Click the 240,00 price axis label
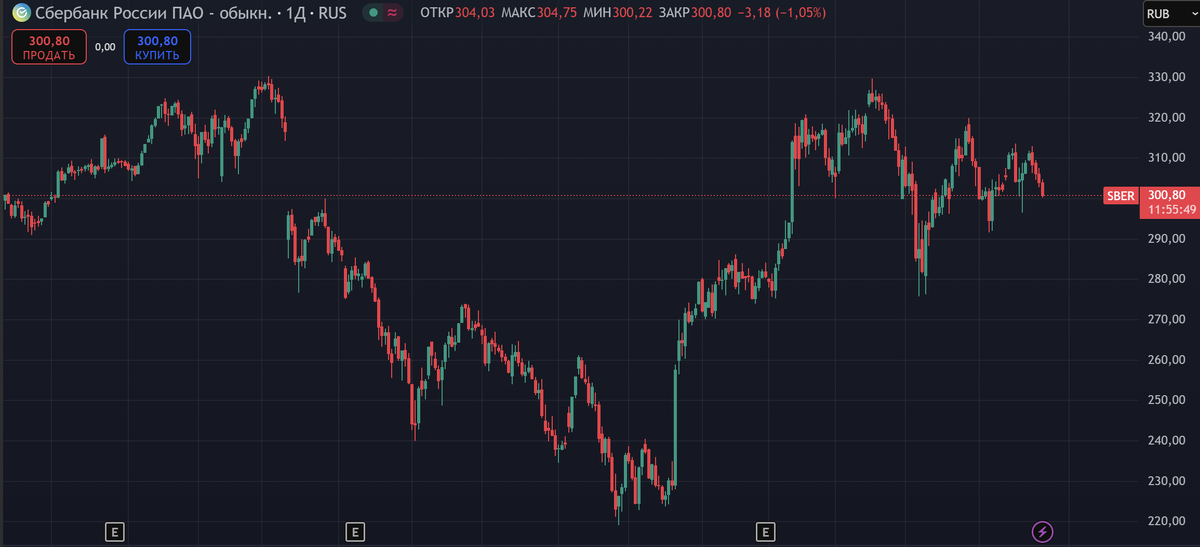Screen dimensions: 1200x547 pos(1166,440)
